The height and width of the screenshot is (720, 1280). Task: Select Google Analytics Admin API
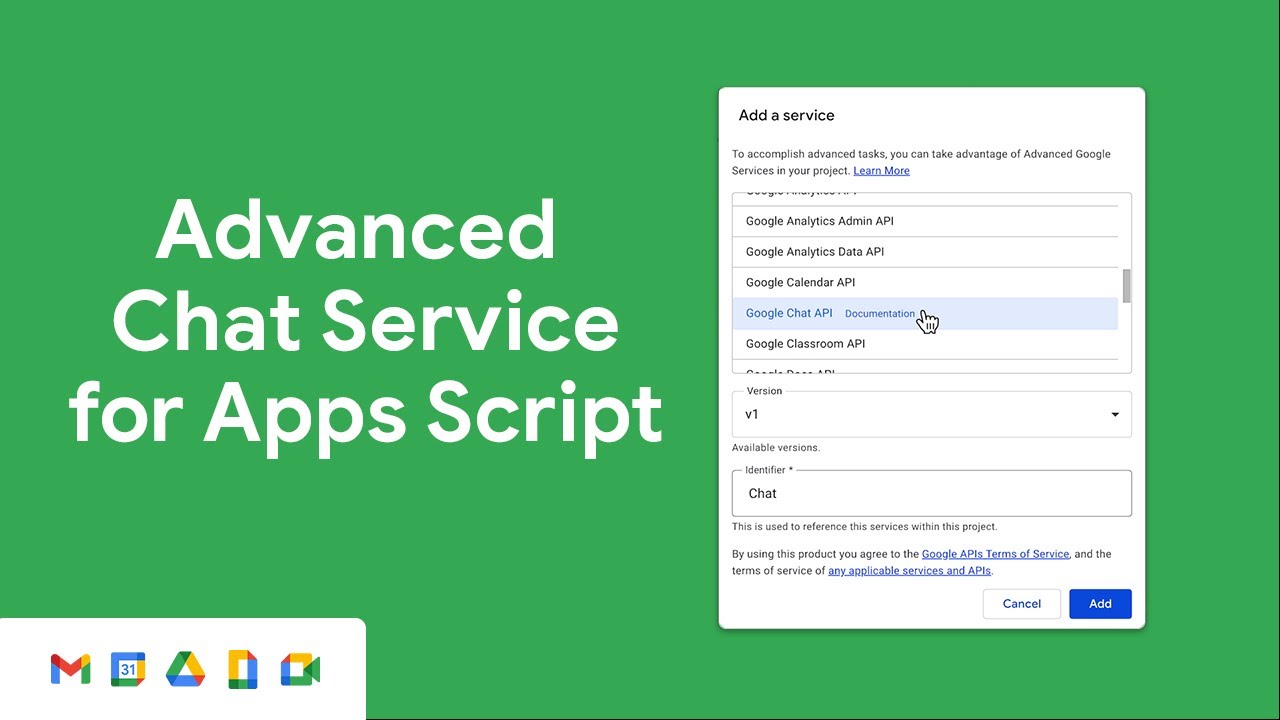click(925, 221)
